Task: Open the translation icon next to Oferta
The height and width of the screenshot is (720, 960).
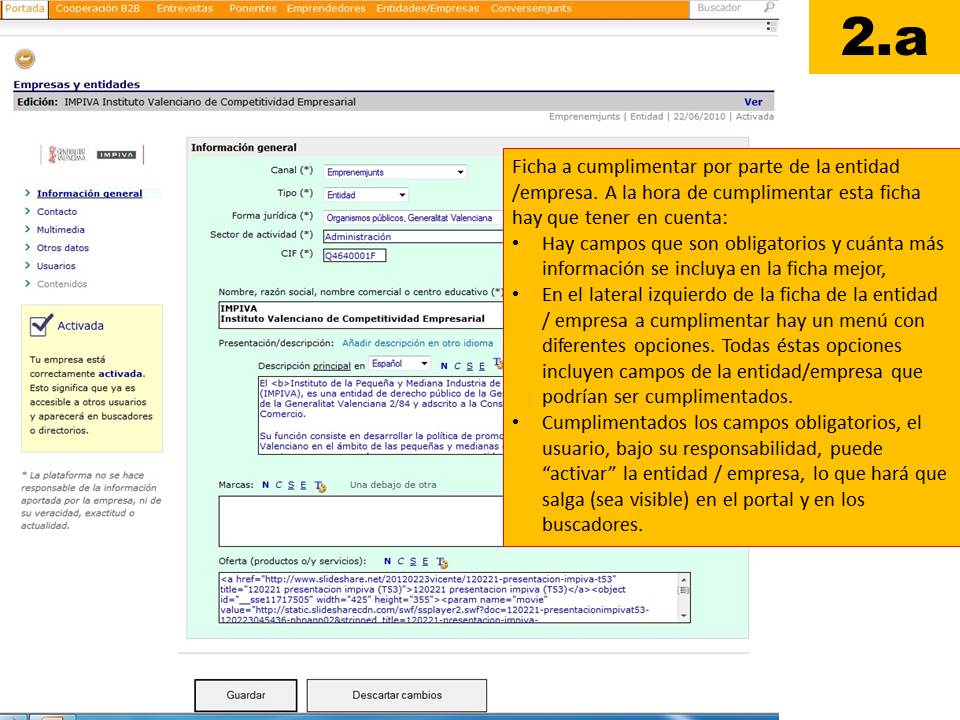Action: [440, 561]
